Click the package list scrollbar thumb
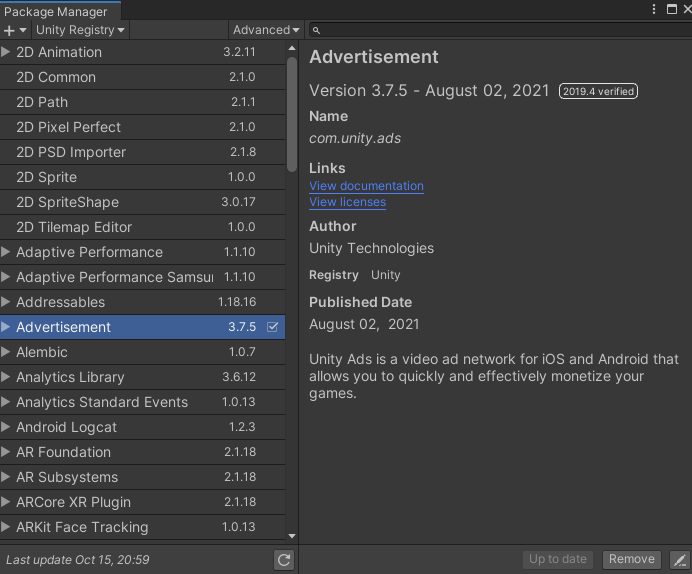 pos(292,114)
